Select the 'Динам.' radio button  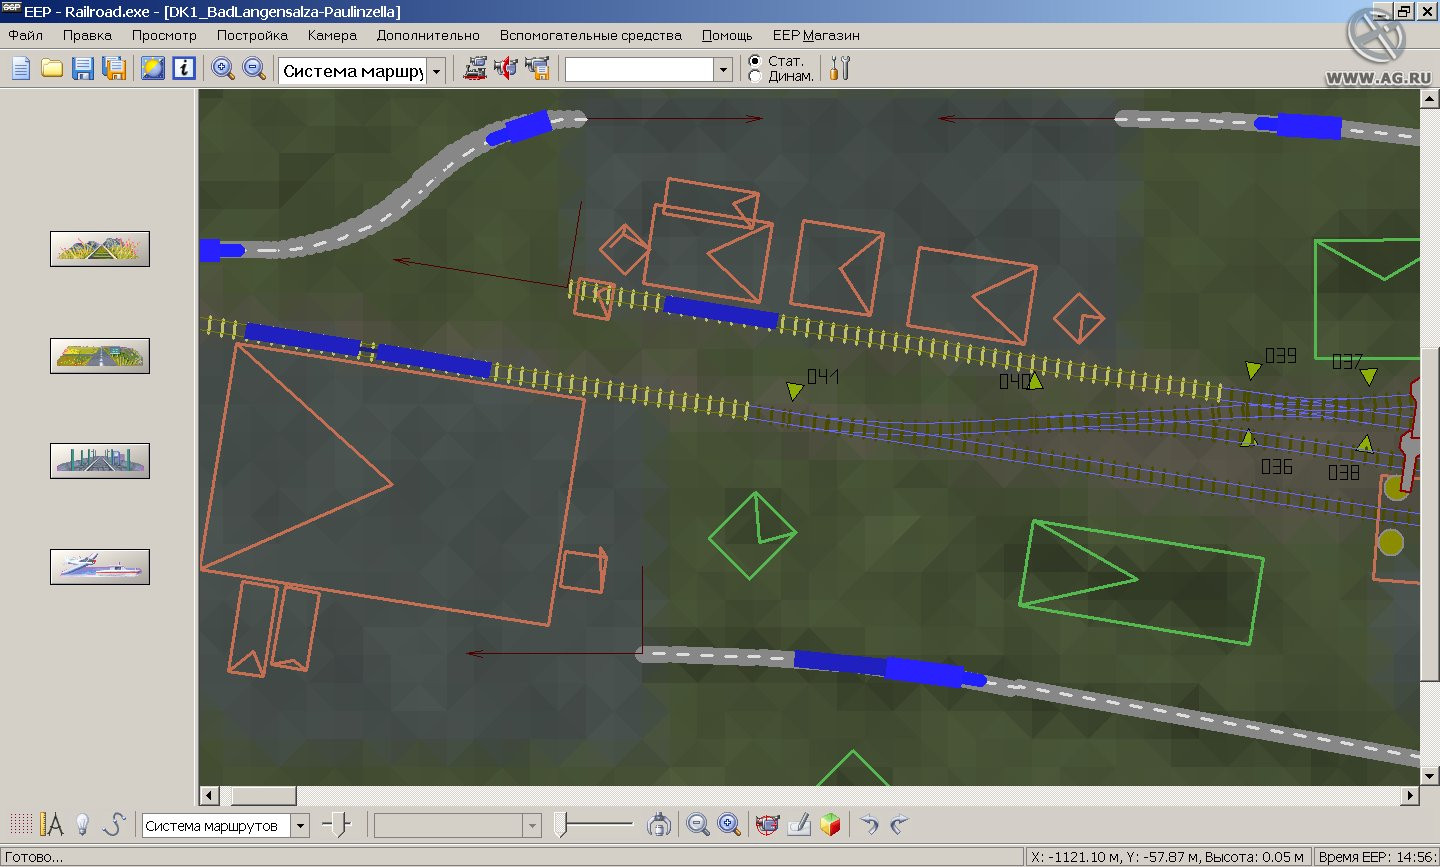click(755, 76)
